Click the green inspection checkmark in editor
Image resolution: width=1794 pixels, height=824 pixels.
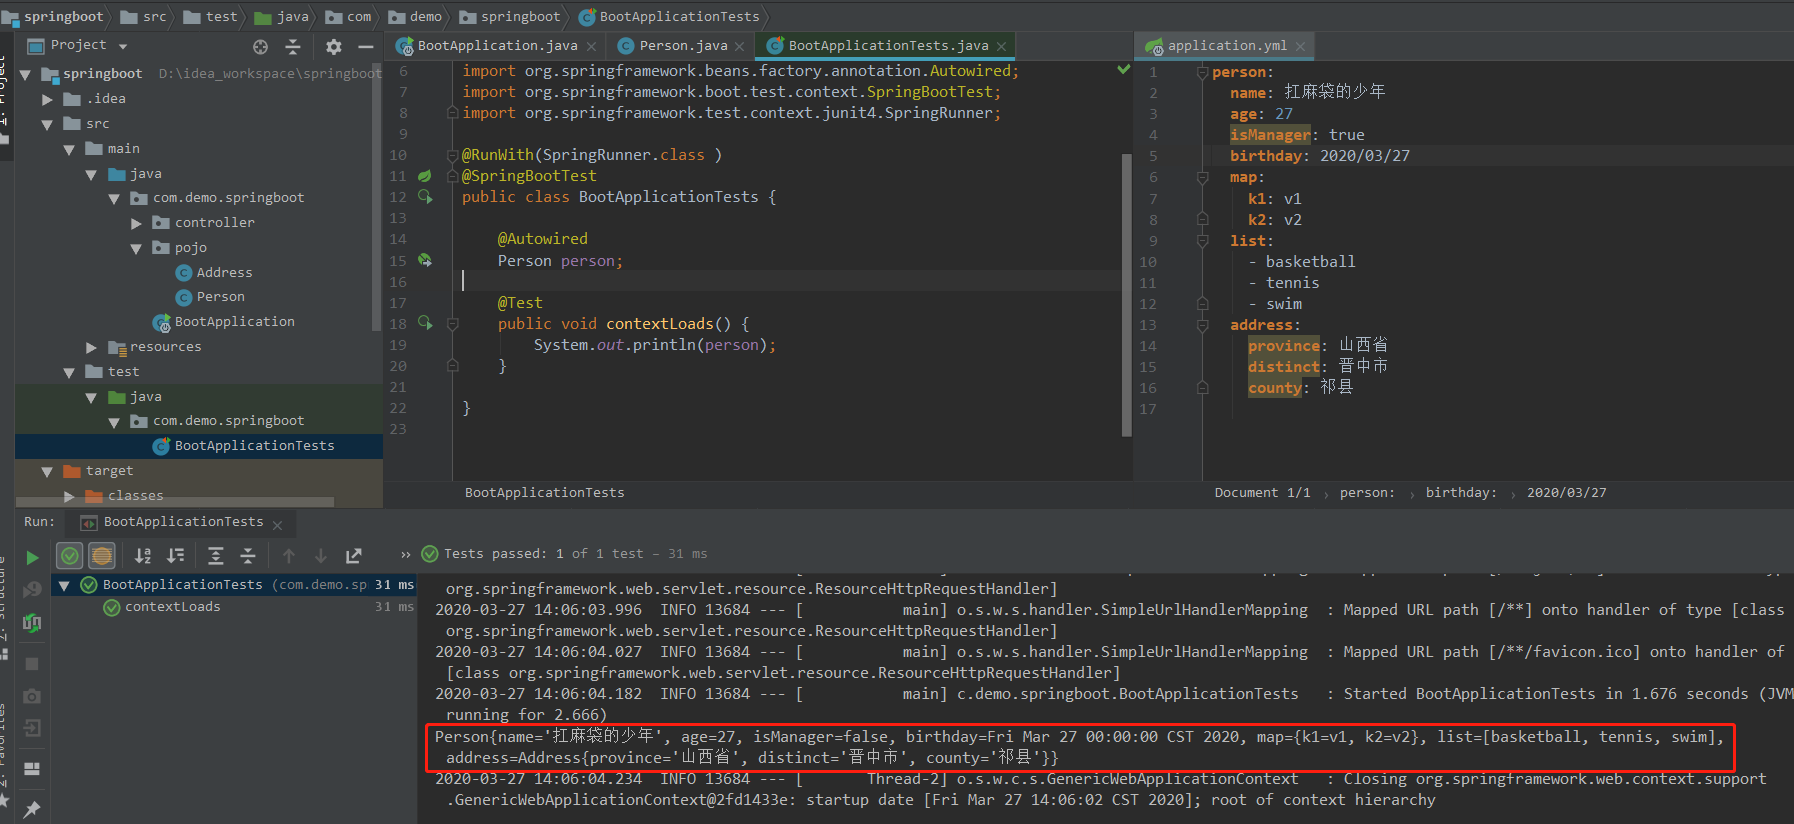(x=1124, y=69)
